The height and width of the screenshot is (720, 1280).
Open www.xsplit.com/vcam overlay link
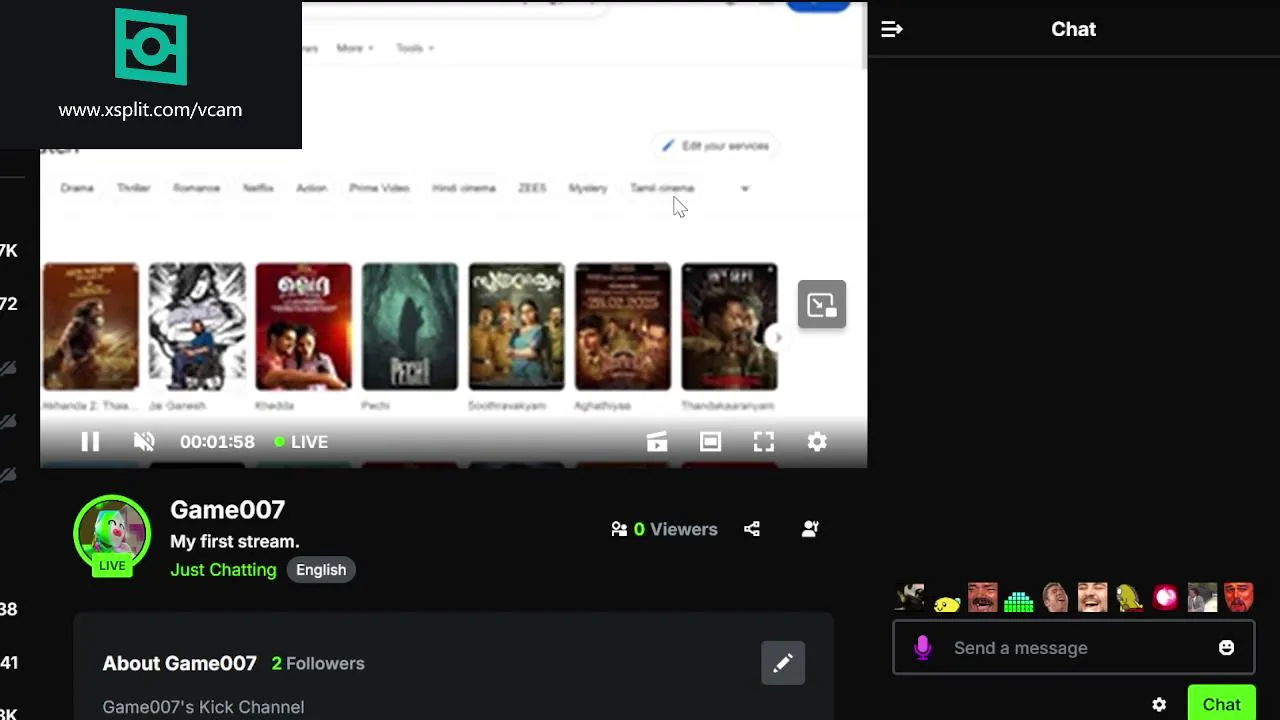pos(150,110)
